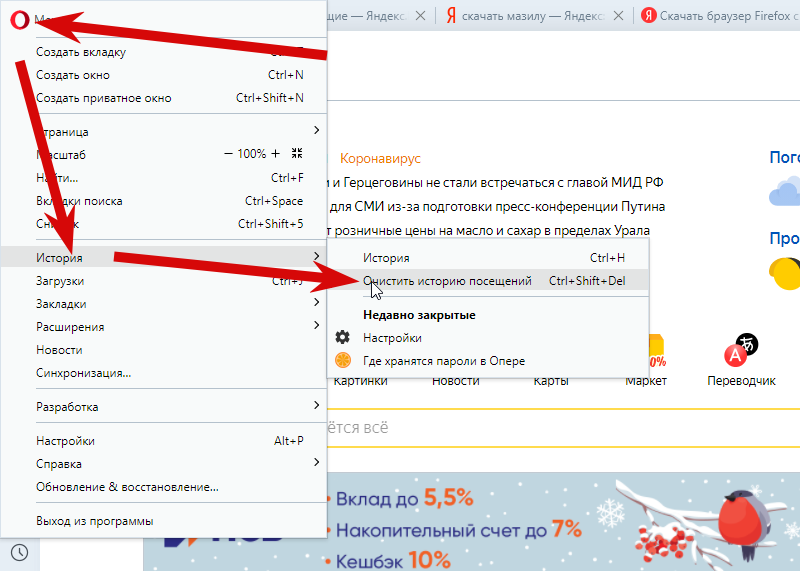800x571 pixels.
Task: Click the Opera logo menu button
Action: tap(19, 19)
